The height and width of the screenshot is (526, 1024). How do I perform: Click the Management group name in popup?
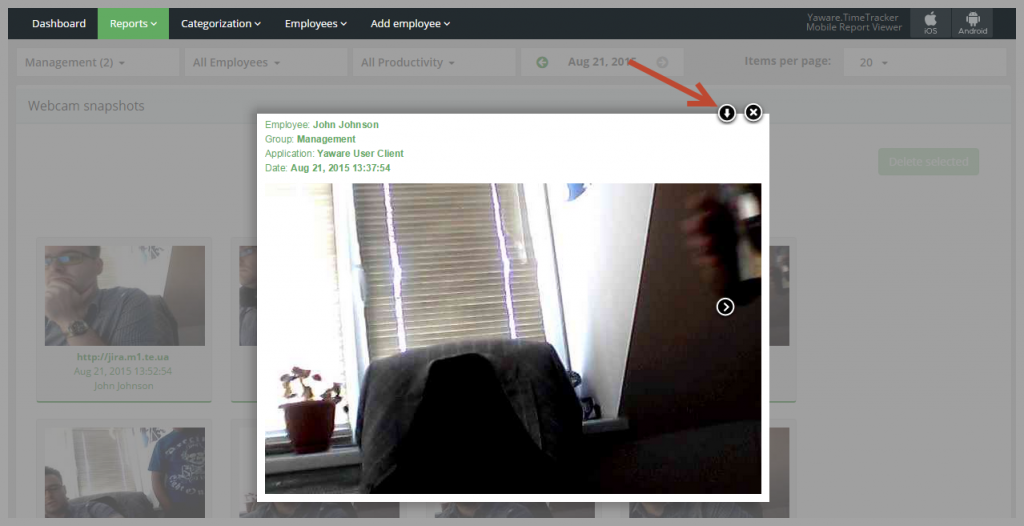(326, 139)
